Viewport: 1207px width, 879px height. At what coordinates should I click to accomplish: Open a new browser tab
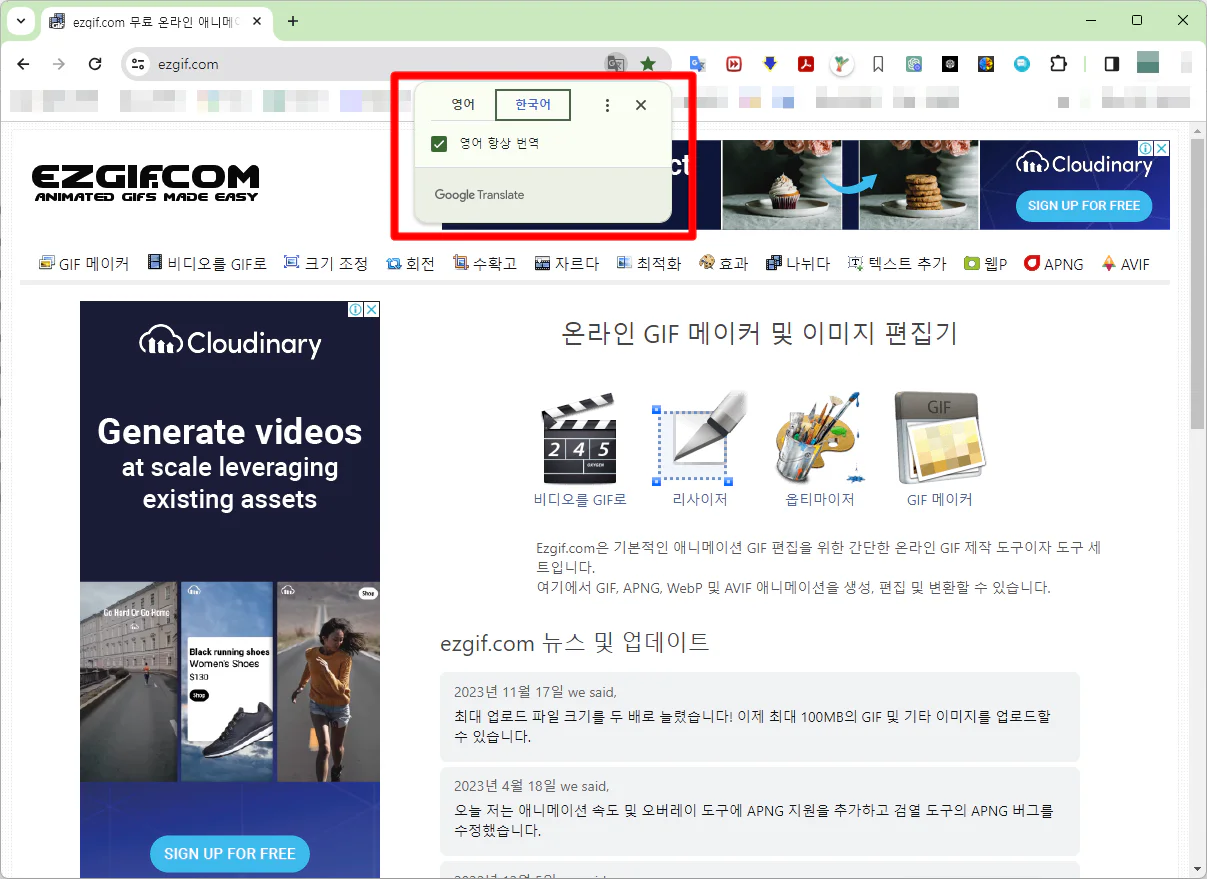pos(293,21)
